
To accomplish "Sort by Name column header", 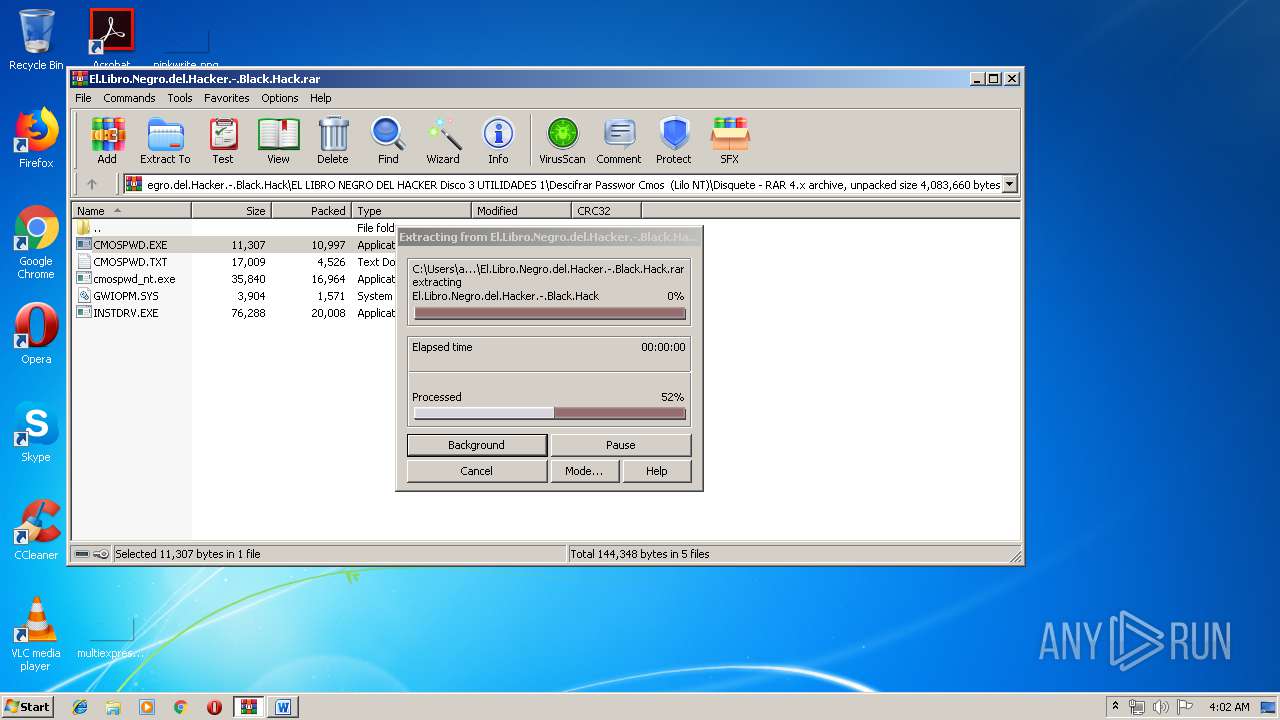I will click(x=131, y=211).
